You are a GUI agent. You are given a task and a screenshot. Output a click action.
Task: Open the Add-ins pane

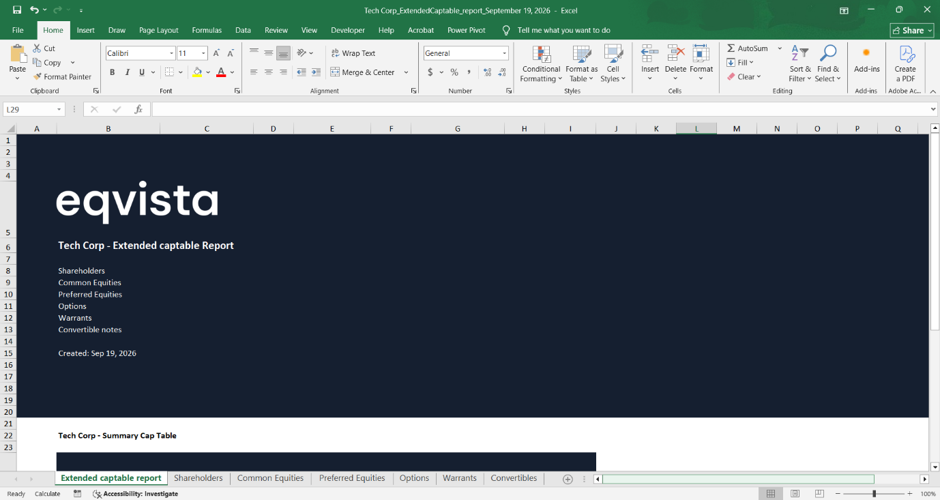(866, 59)
